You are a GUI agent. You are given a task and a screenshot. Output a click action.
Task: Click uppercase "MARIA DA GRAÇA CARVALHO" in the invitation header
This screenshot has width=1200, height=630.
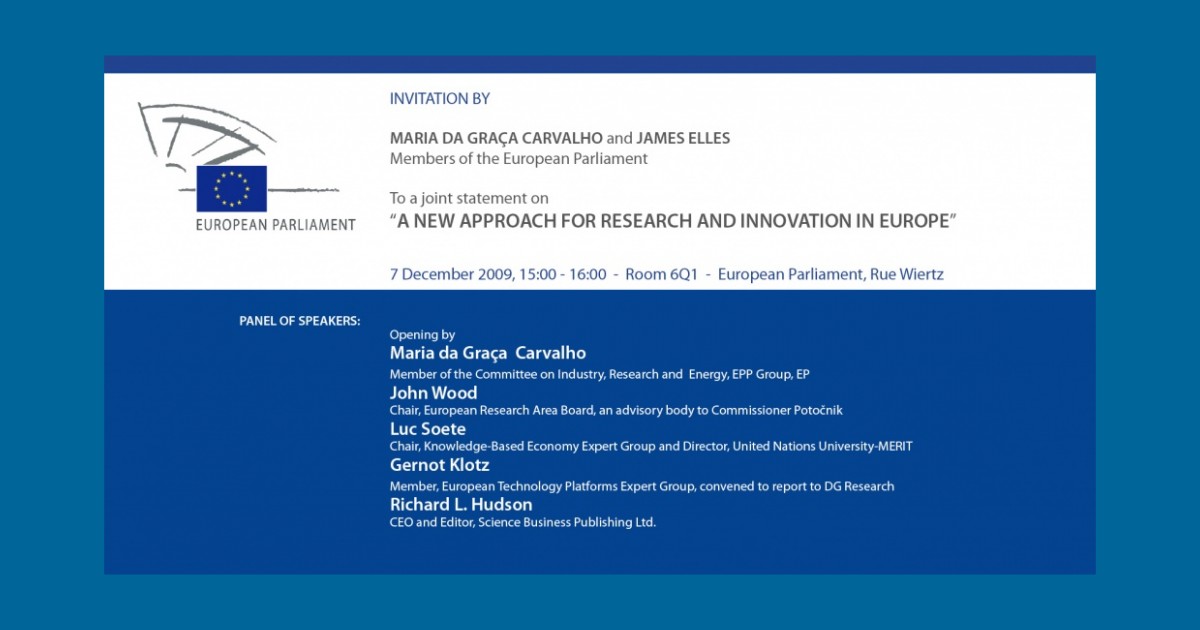pos(496,138)
